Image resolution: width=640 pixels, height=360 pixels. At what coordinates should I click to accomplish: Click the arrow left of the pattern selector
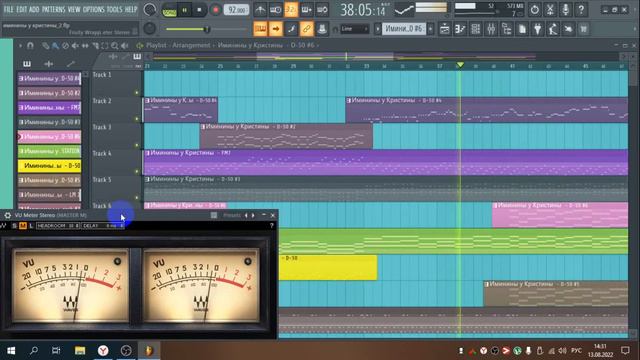(x=378, y=29)
